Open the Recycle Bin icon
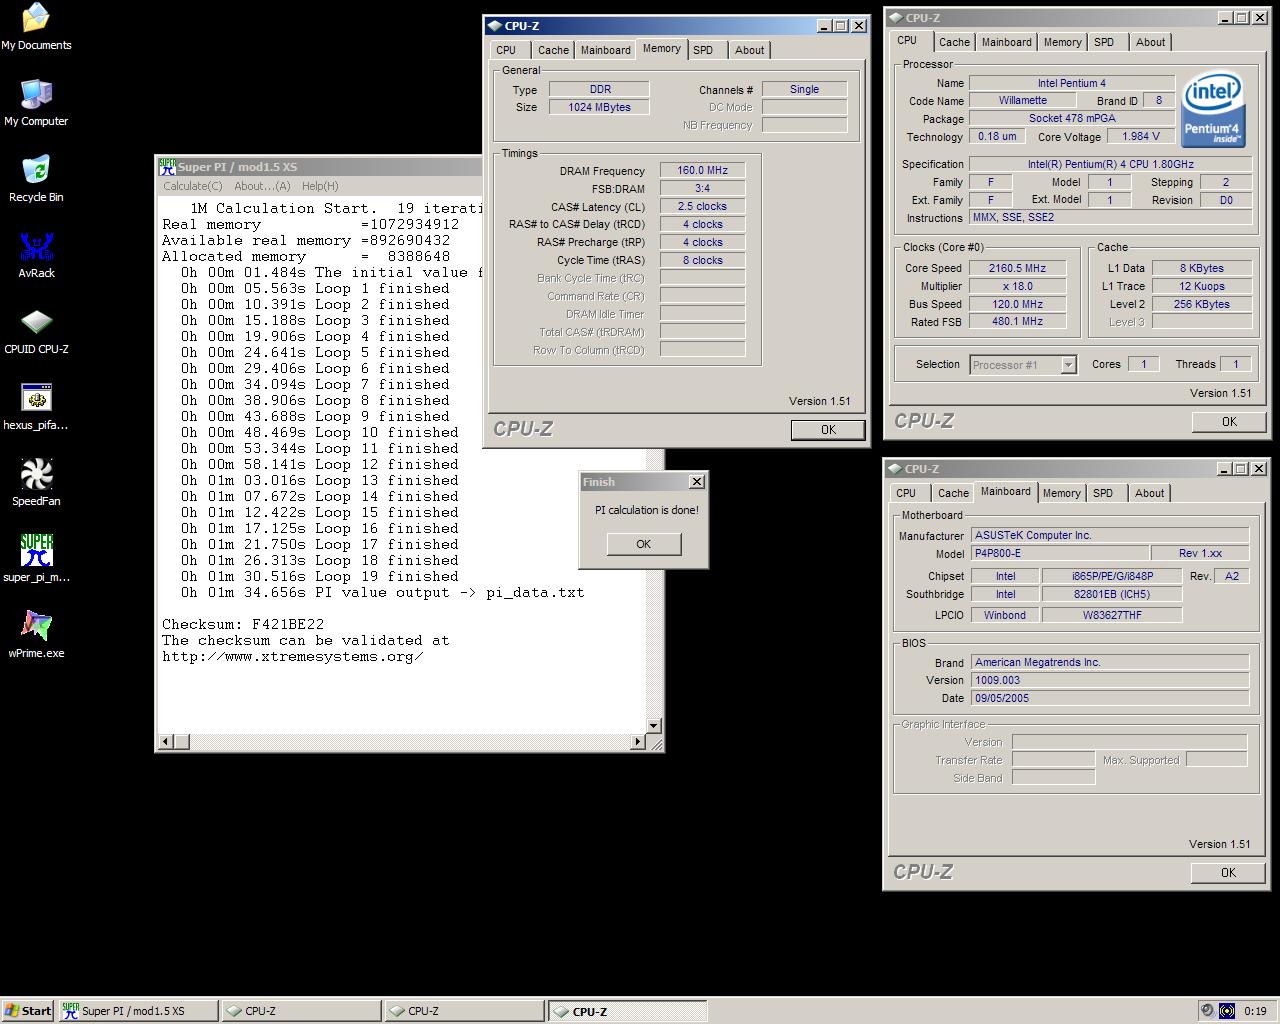Image resolution: width=1280 pixels, height=1024 pixels. (x=36, y=179)
